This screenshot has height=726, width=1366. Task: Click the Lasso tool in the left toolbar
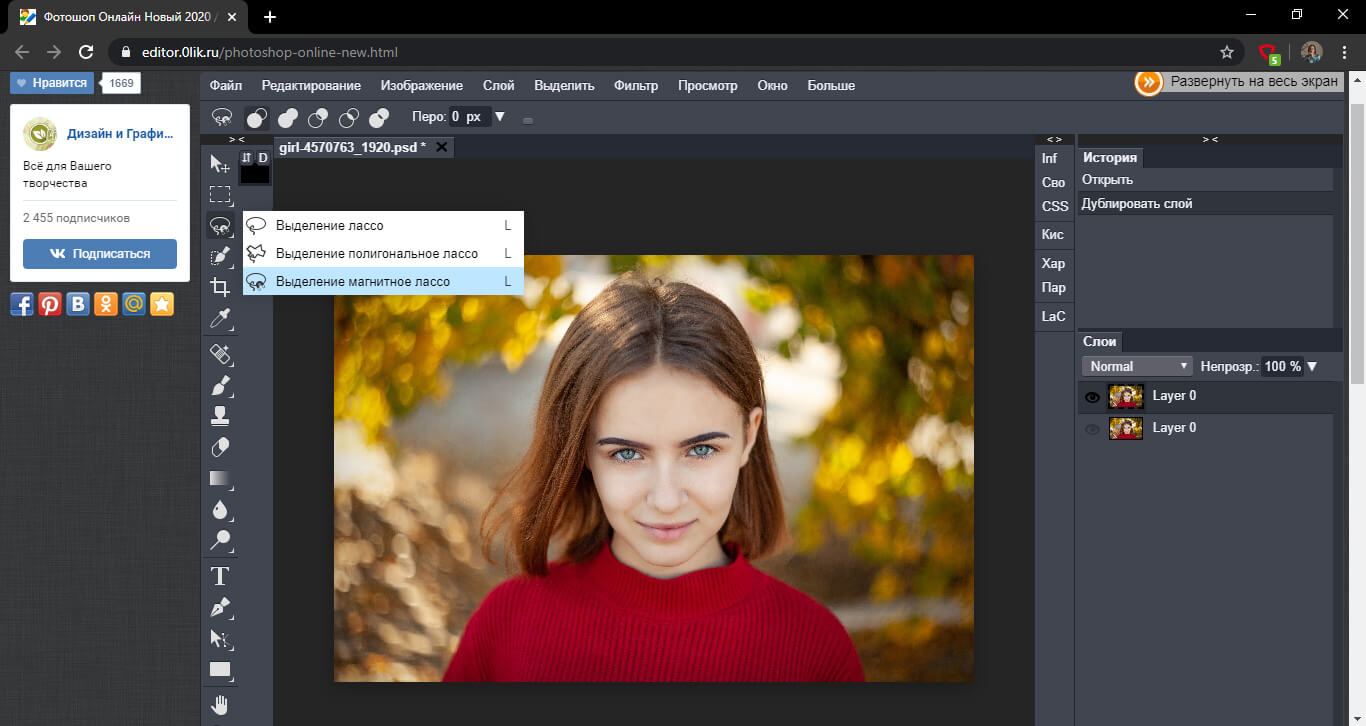tap(220, 226)
